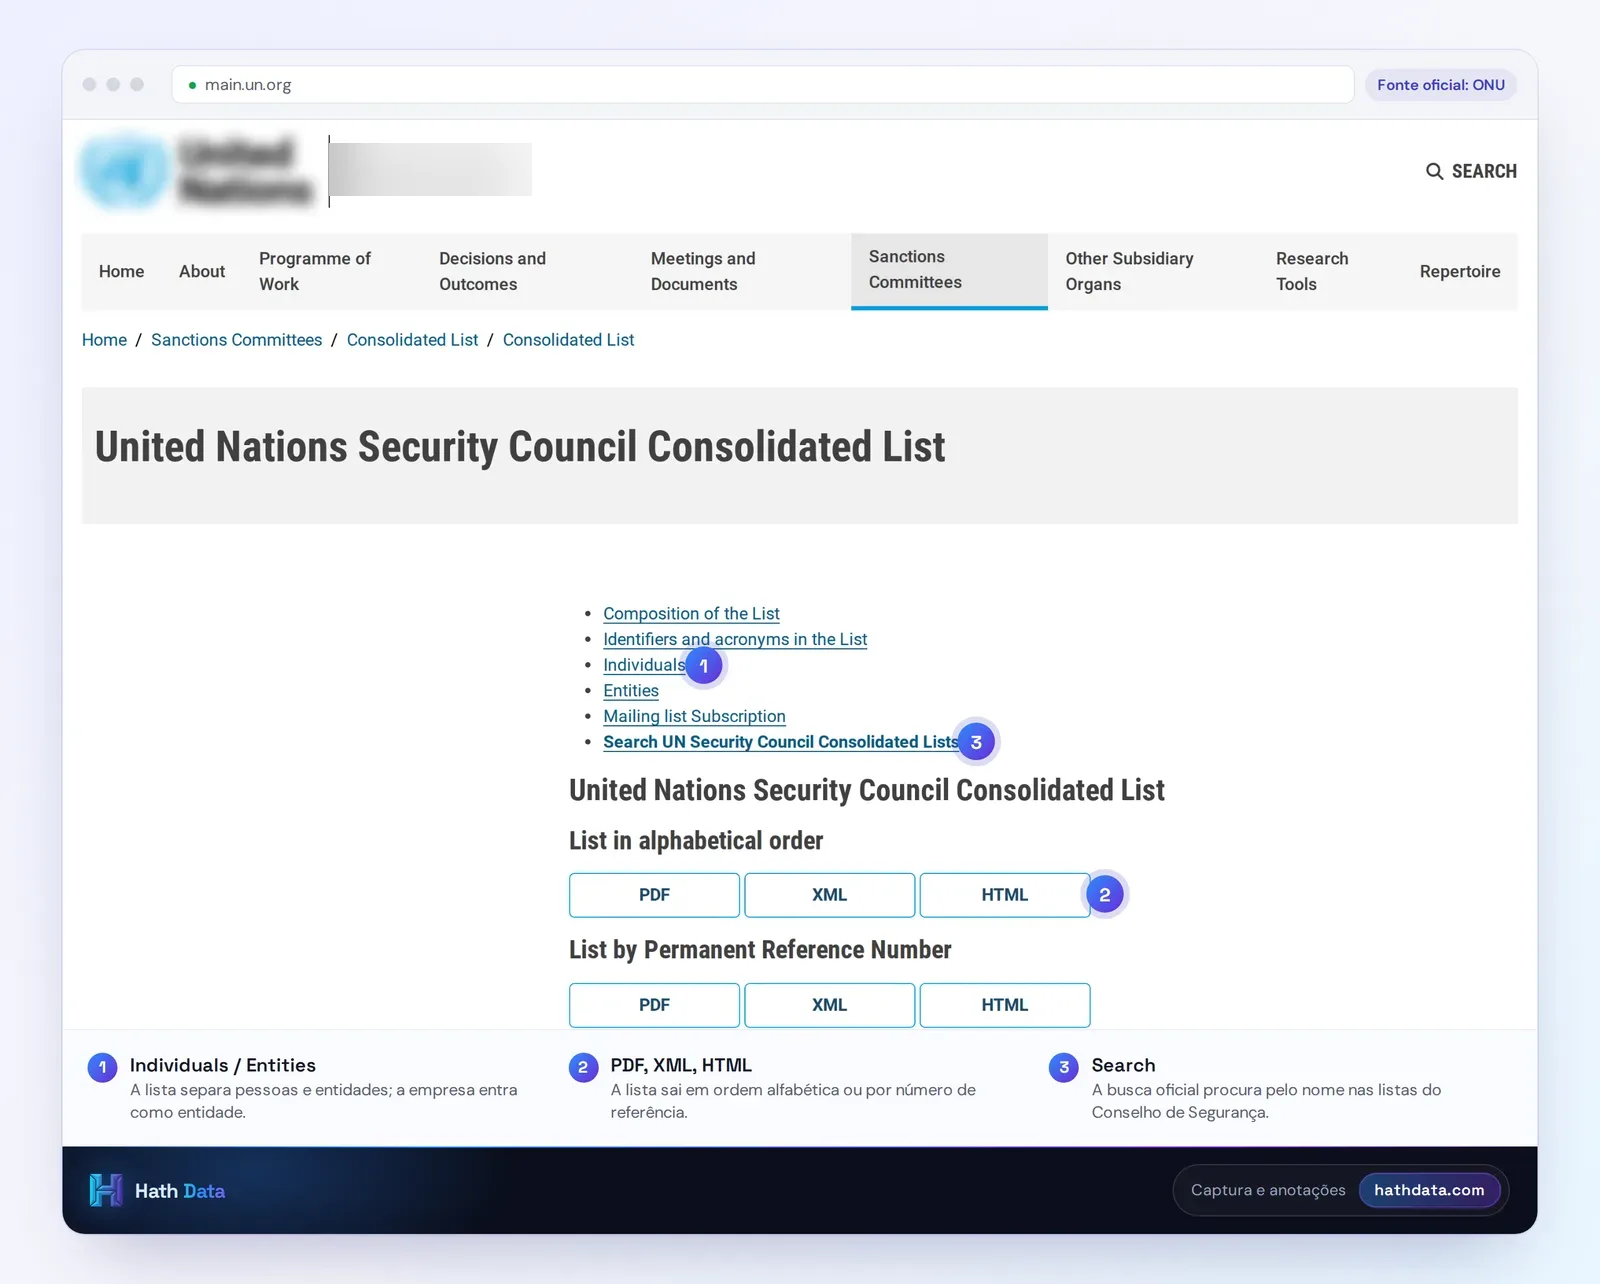The height and width of the screenshot is (1284, 1600).
Task: Click the blurred United Nations logo
Action: 197,171
